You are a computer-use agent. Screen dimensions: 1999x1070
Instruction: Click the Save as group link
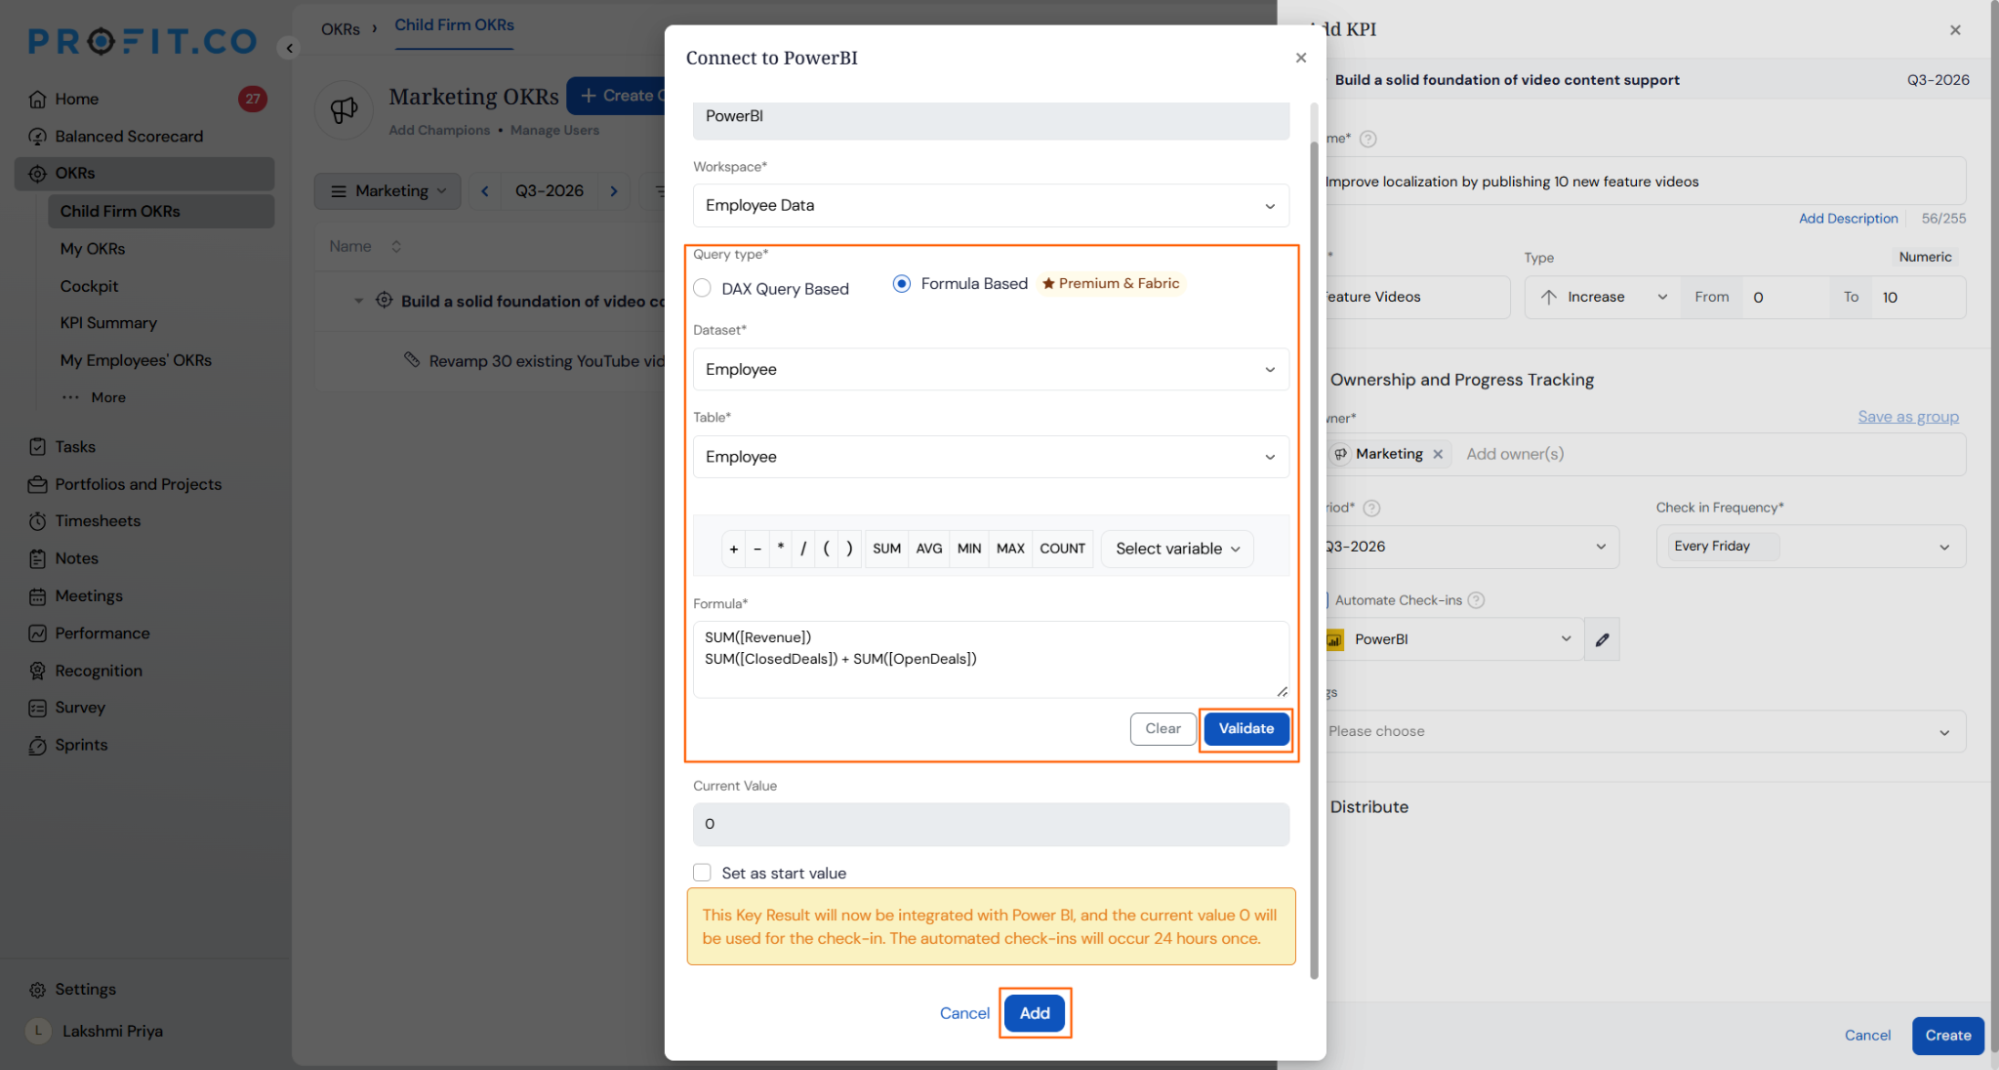pyautogui.click(x=1908, y=417)
